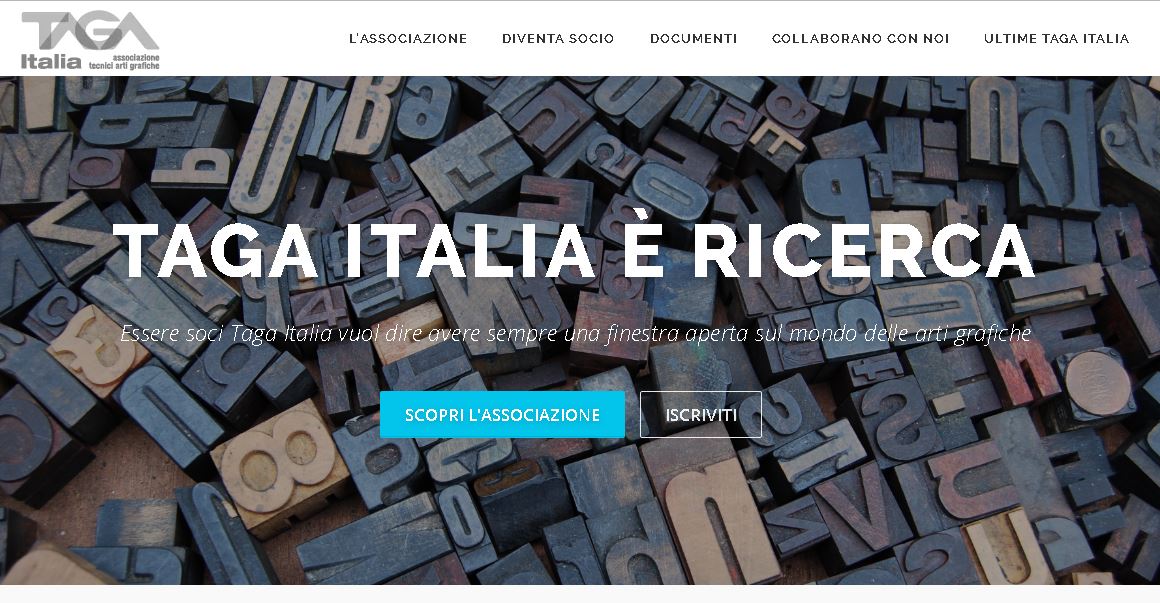Click the 'associazione tecnici arti grafiche' logo tagline
The height and width of the screenshot is (603, 1160).
(x=124, y=61)
